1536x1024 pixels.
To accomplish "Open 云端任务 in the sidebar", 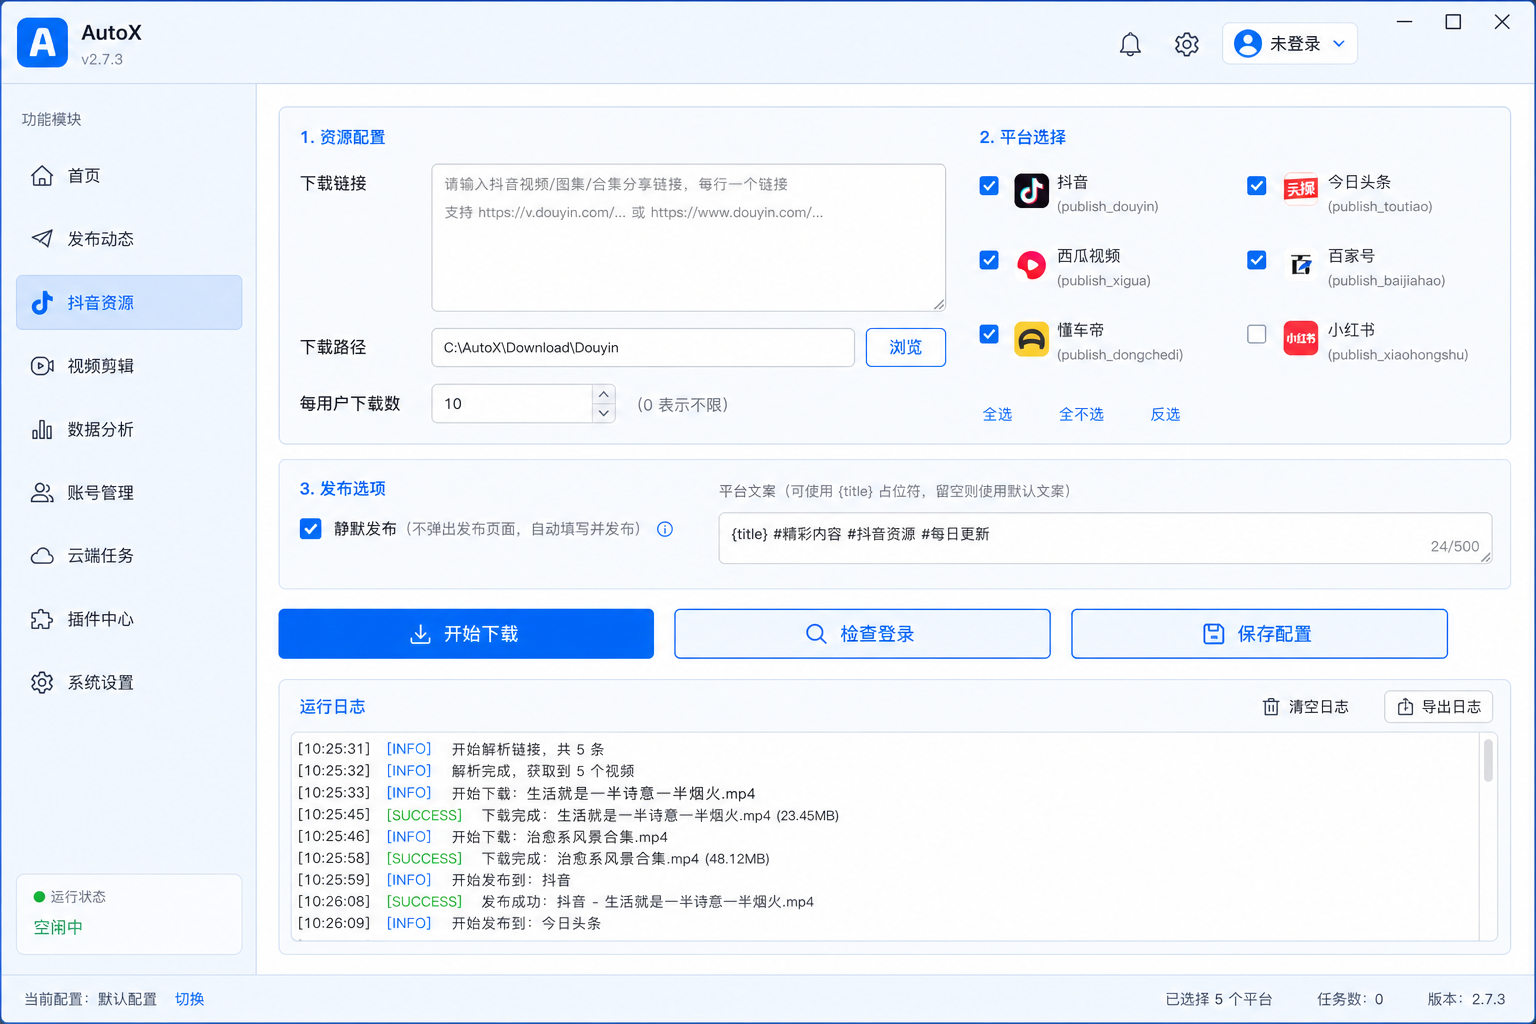I will [x=129, y=556].
